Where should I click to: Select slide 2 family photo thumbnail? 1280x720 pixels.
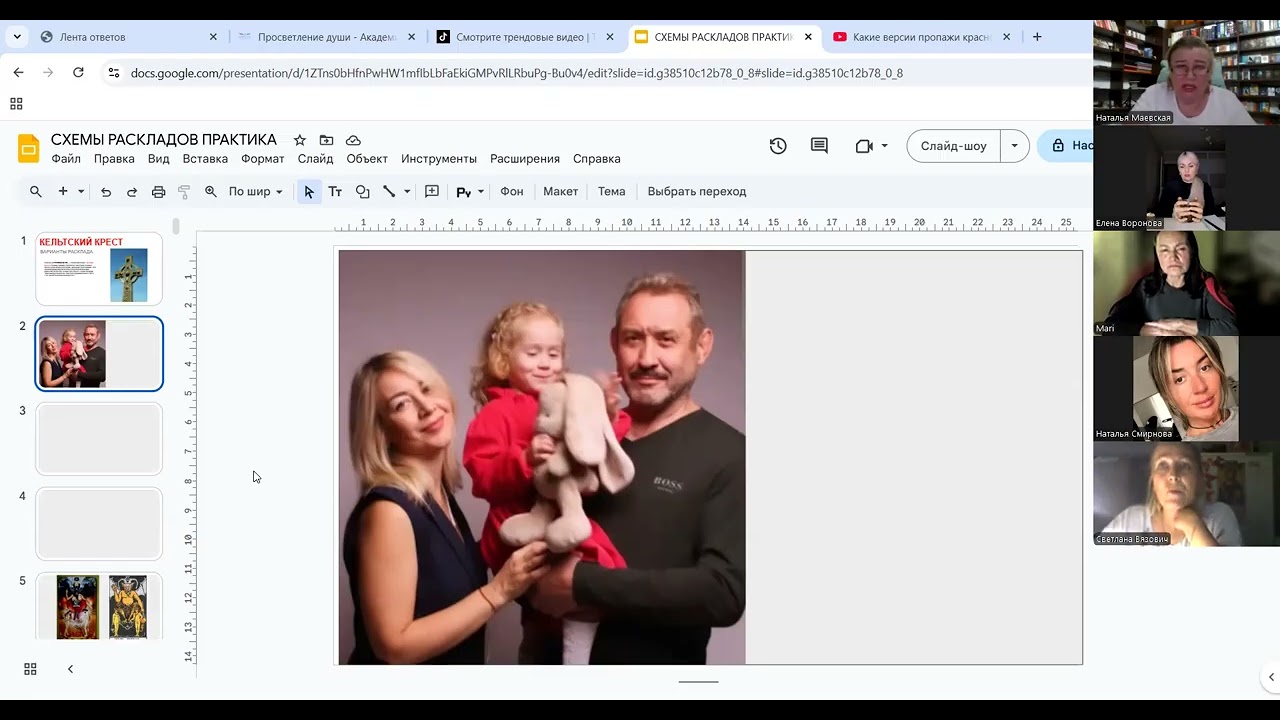(99, 354)
